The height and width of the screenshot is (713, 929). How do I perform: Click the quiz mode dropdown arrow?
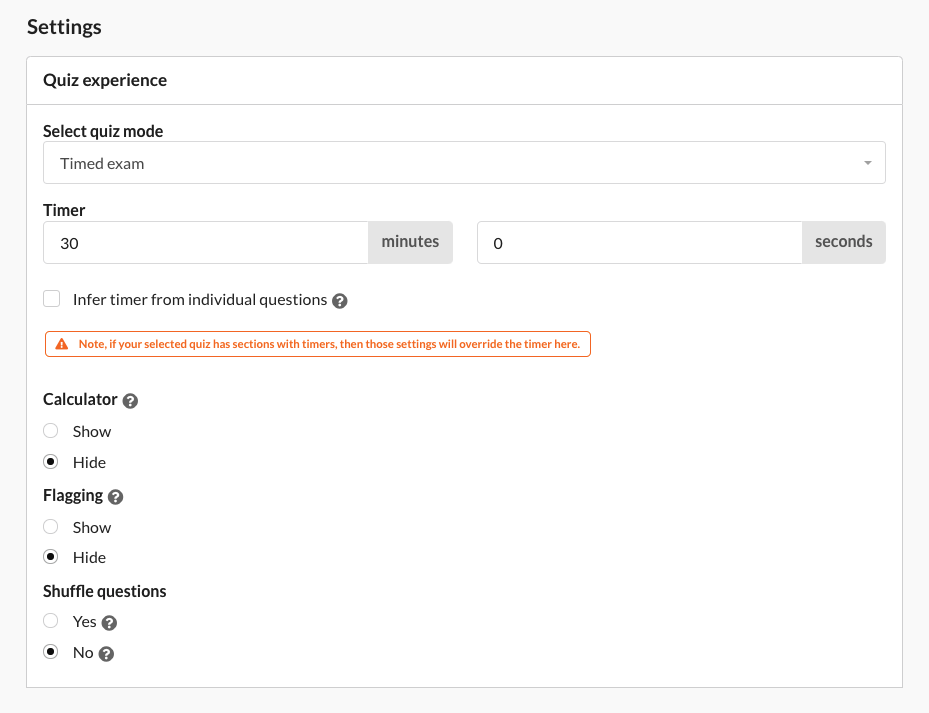pos(867,163)
